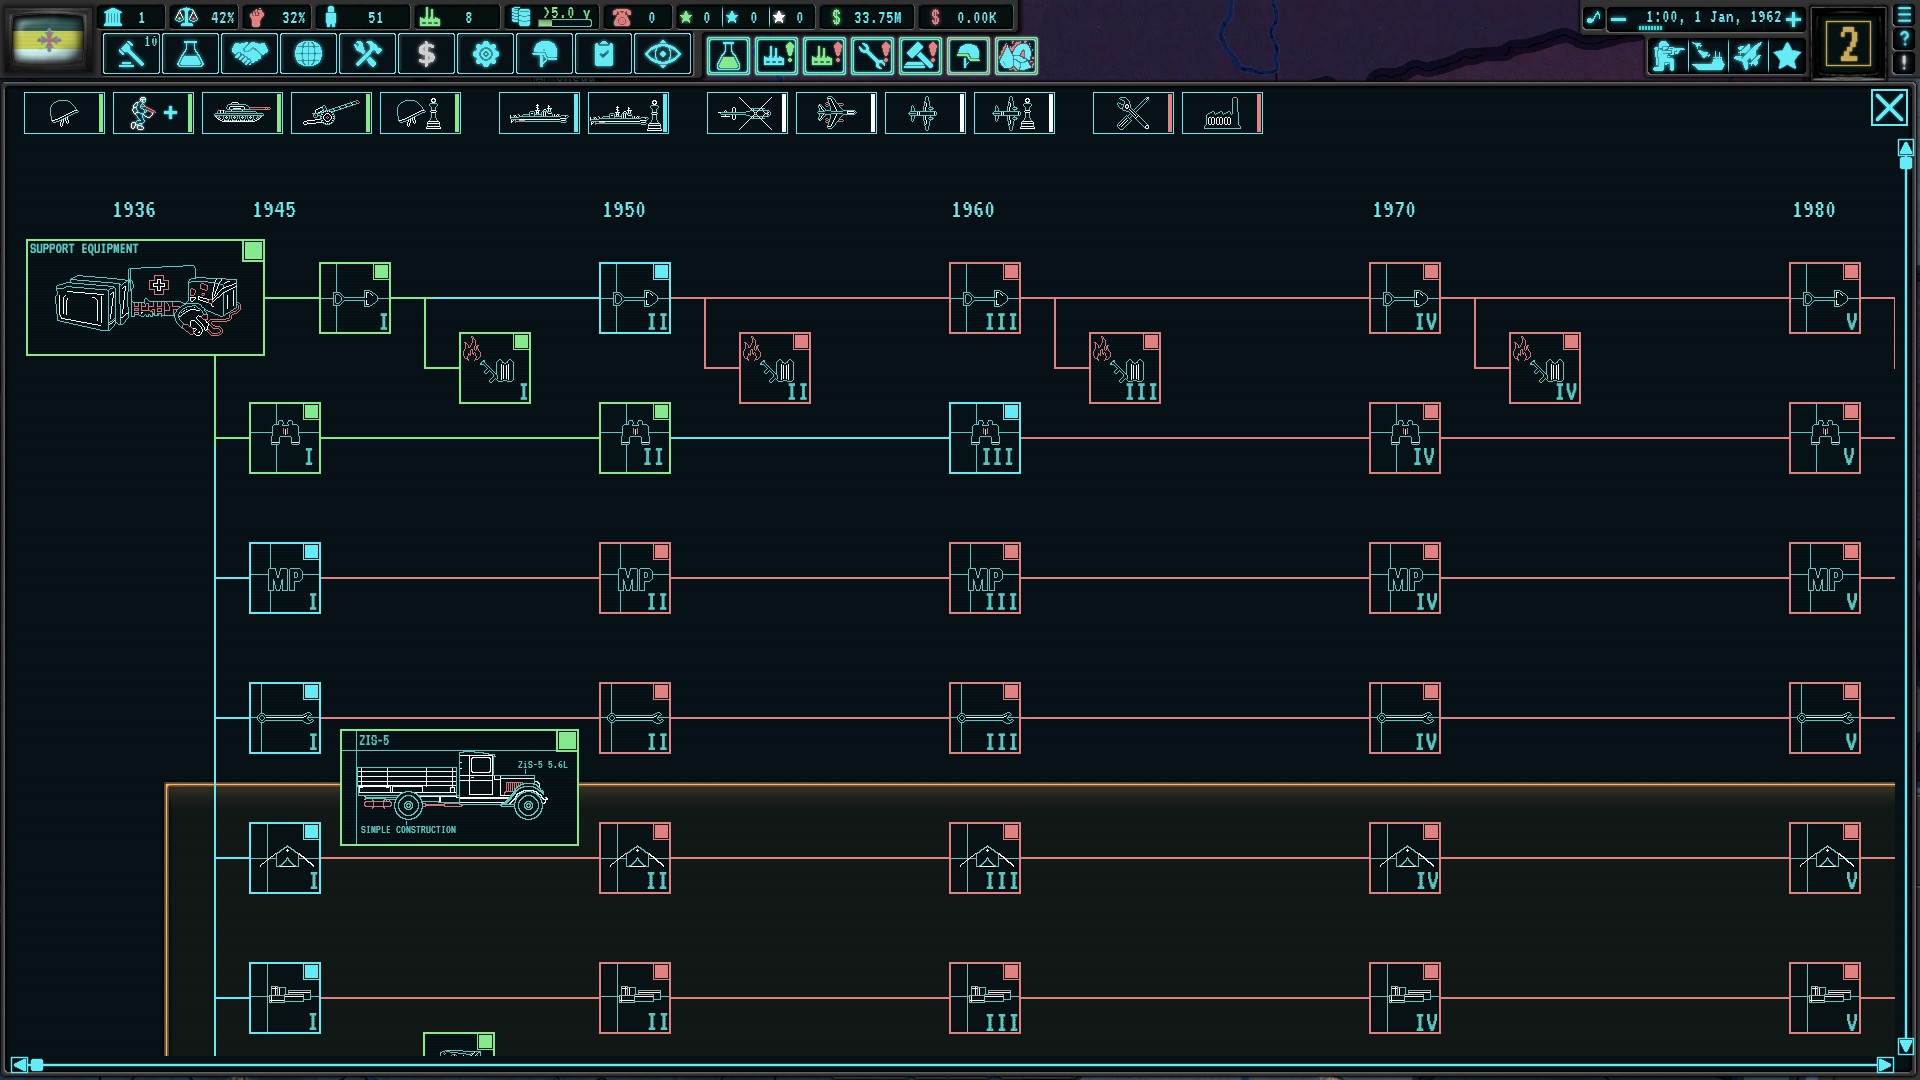1920x1080 pixels.
Task: Open the industry factory research category
Action: 1221,113
